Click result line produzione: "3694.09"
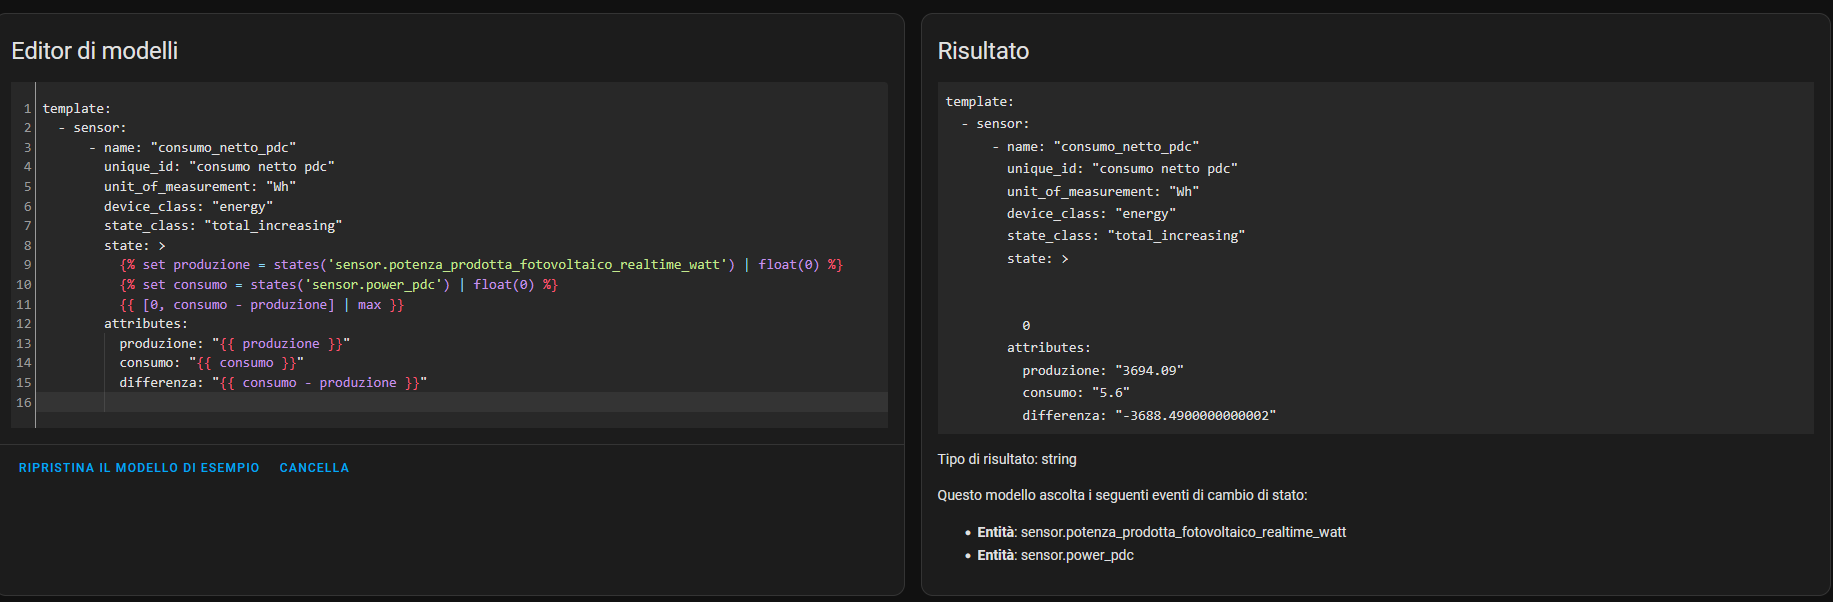Viewport: 1833px width, 602px height. tap(1103, 371)
